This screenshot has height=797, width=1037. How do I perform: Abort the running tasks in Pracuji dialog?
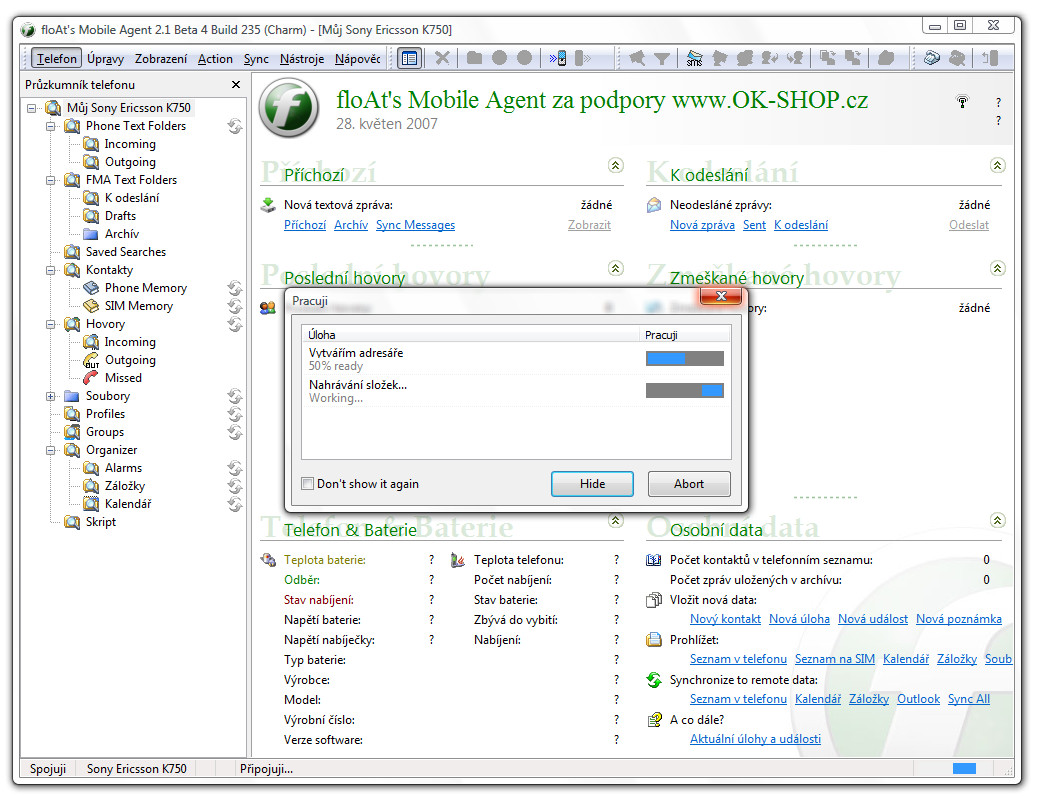(x=688, y=483)
